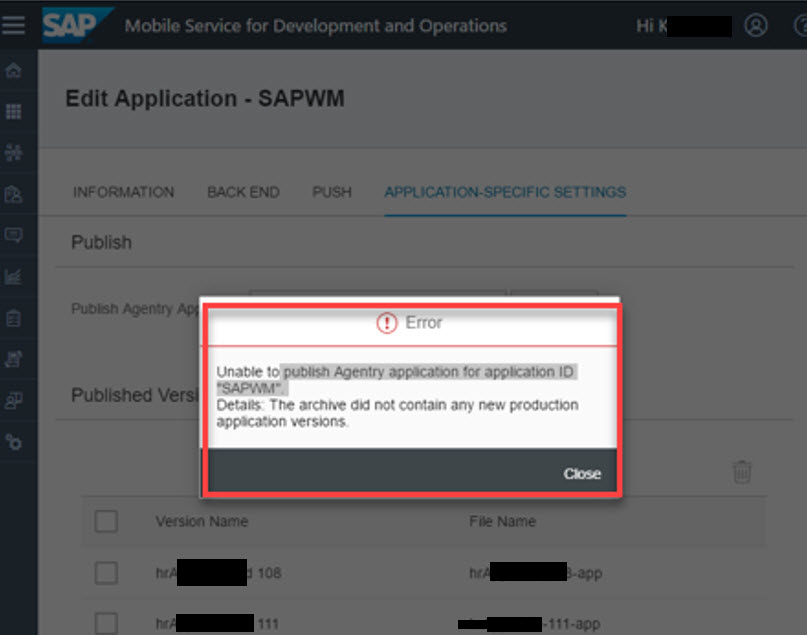Viewport: 807px width, 635px height.
Task: Click the Publish section heading
Action: click(101, 242)
